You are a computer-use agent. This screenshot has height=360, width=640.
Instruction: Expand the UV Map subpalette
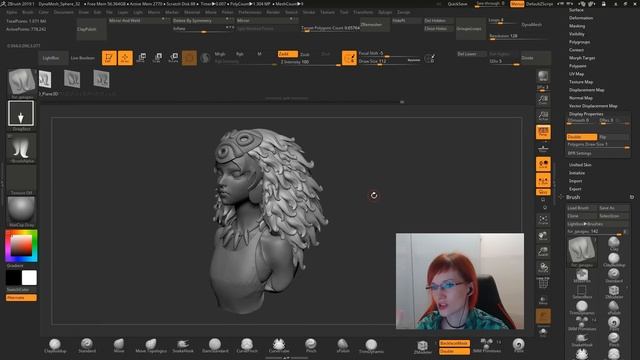tap(576, 74)
